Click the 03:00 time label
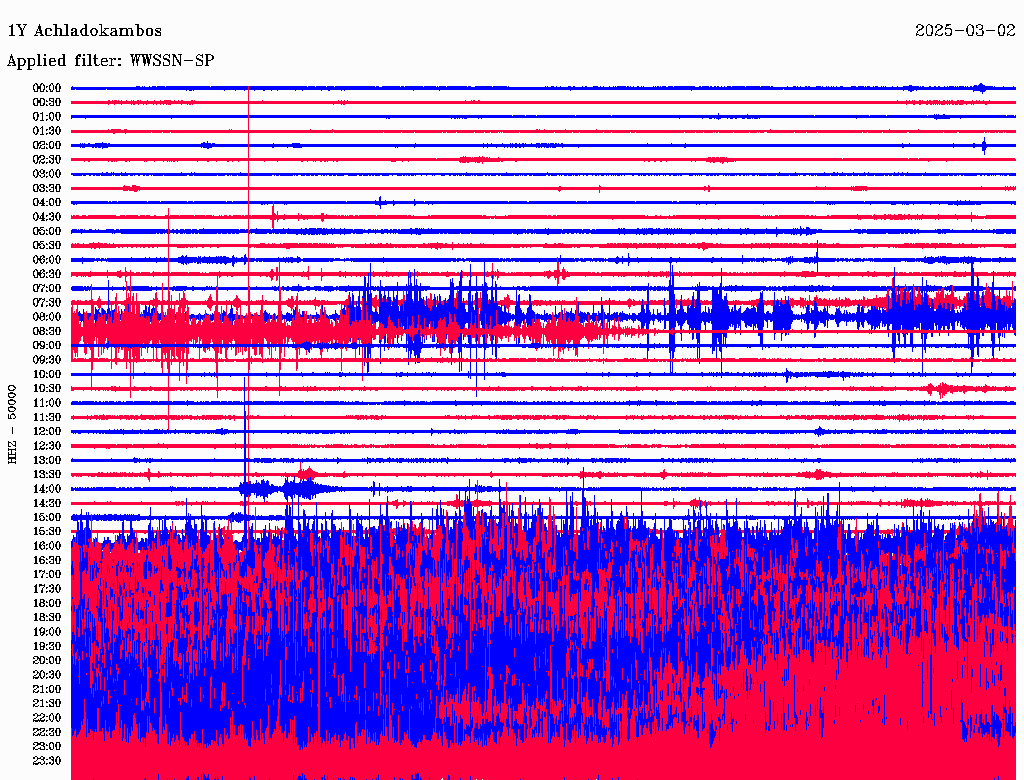1024x780 pixels. 47,174
